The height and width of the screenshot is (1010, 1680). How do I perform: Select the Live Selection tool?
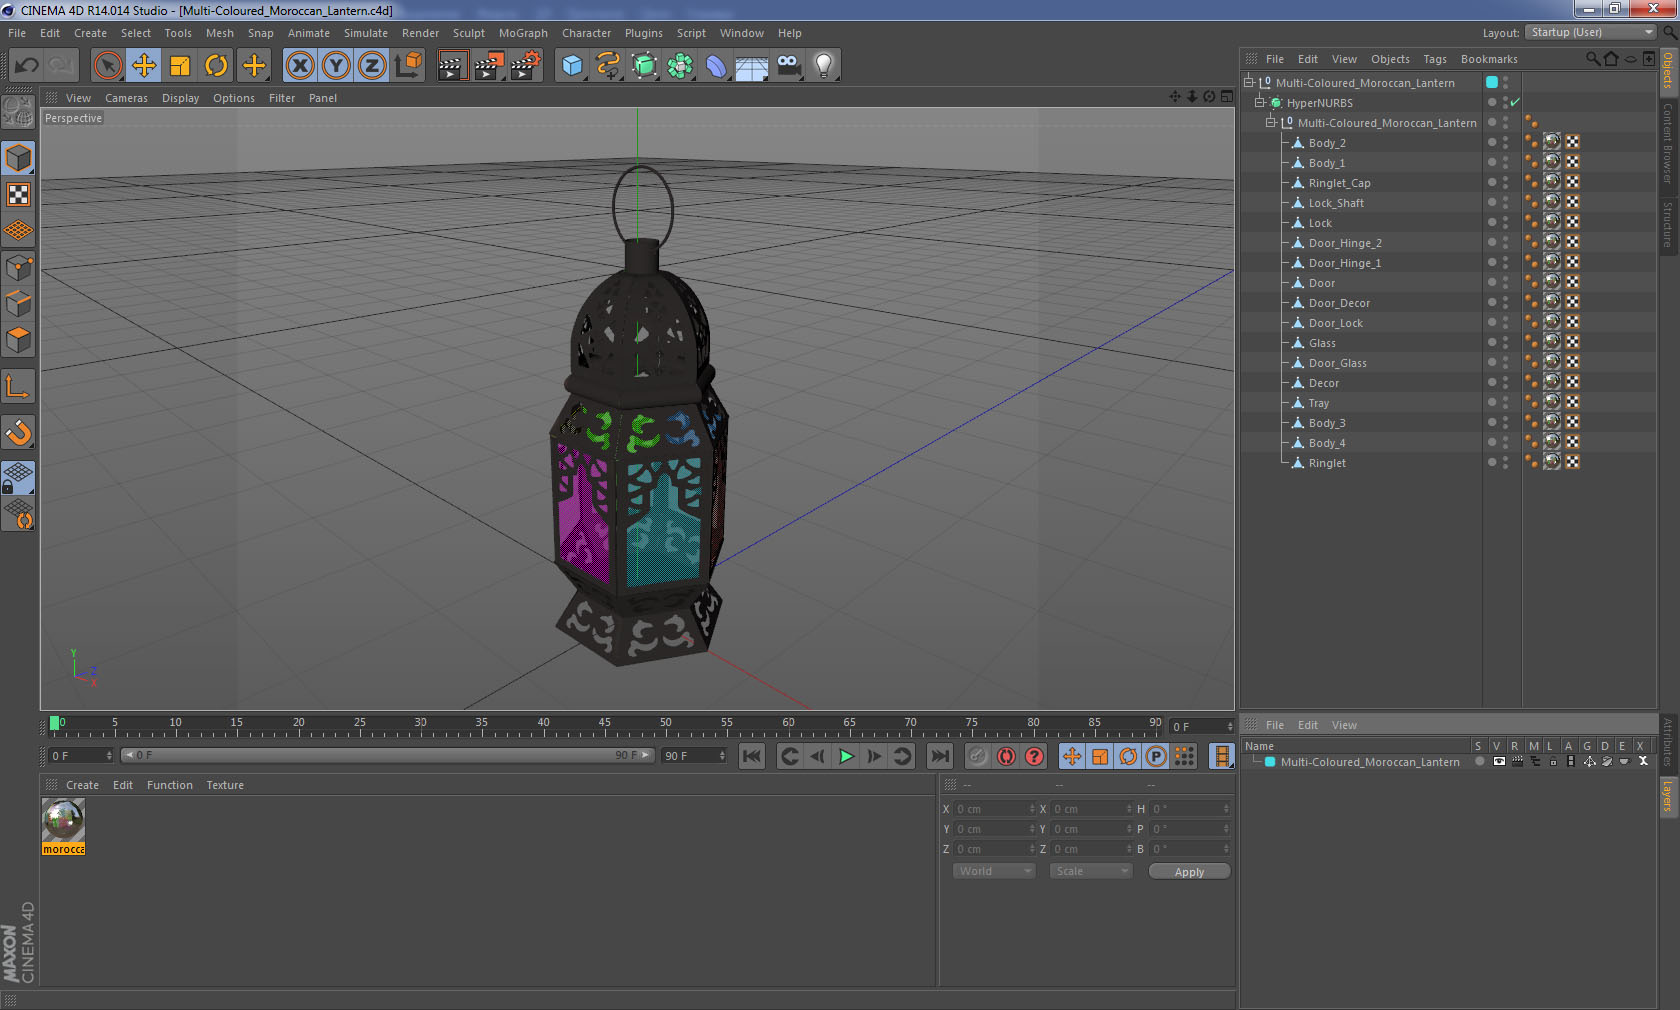tap(107, 66)
